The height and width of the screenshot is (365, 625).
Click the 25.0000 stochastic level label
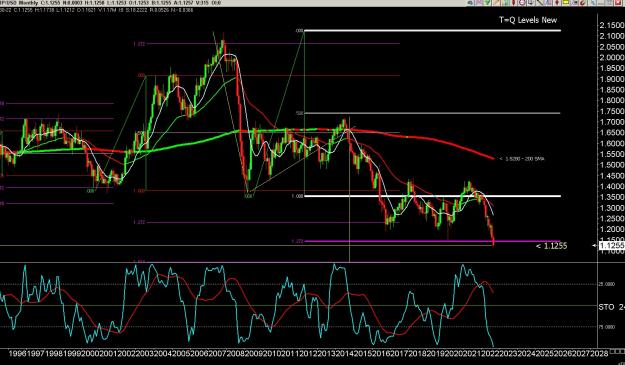pos(607,284)
